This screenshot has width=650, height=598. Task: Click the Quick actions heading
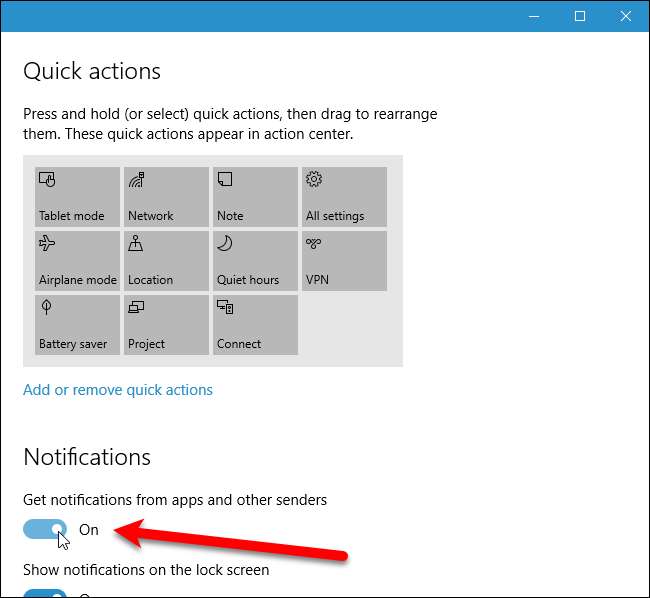[x=92, y=71]
